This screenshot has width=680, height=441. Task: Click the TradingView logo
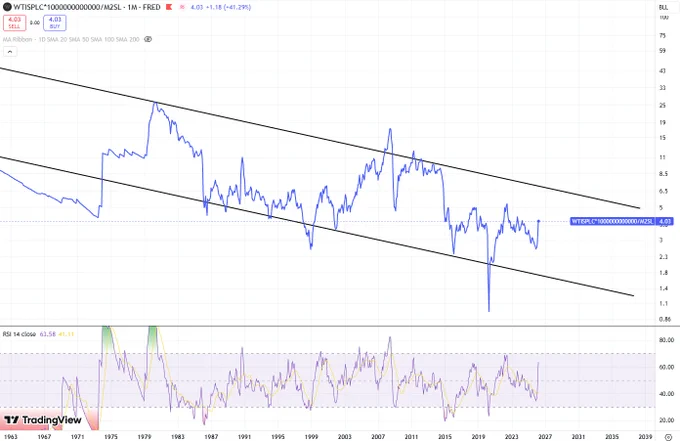[42, 420]
